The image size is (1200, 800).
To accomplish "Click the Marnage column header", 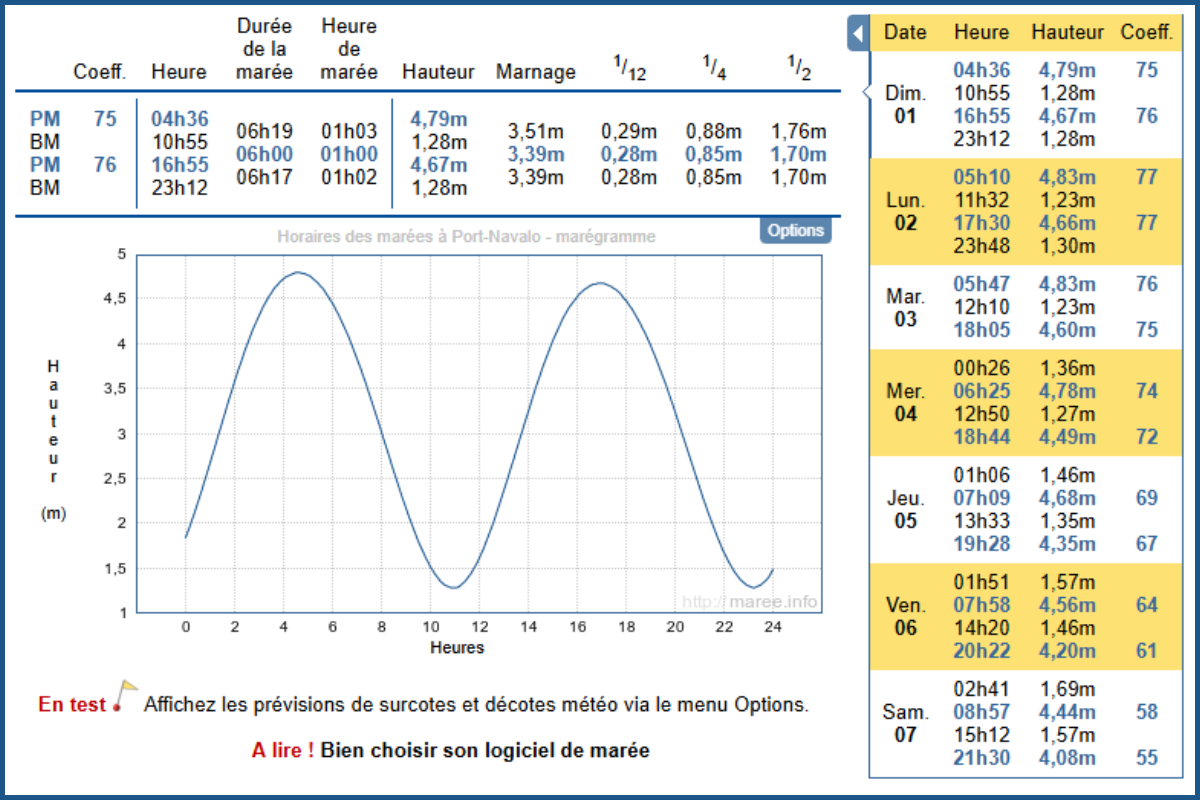I will (x=536, y=72).
